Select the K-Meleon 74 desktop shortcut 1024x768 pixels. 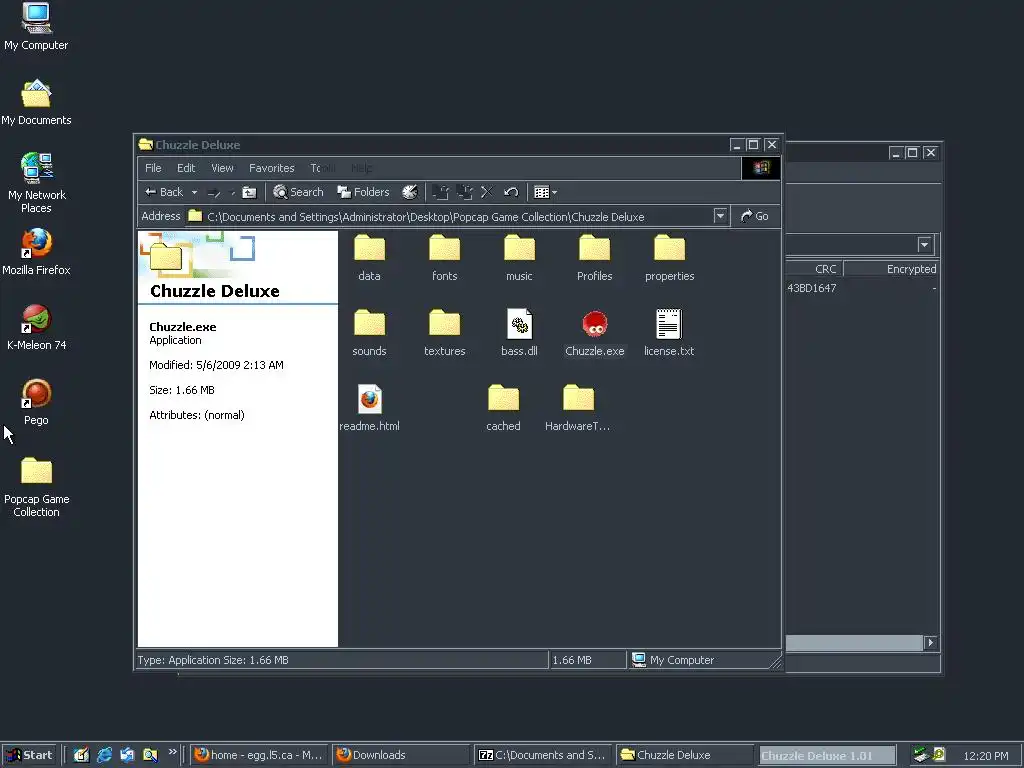[x=36, y=328]
